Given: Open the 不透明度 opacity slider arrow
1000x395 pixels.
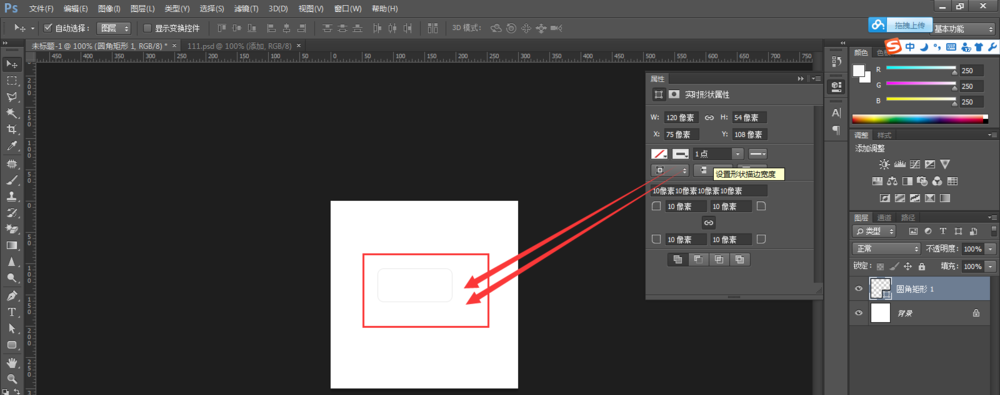Looking at the screenshot, I should tap(990, 249).
